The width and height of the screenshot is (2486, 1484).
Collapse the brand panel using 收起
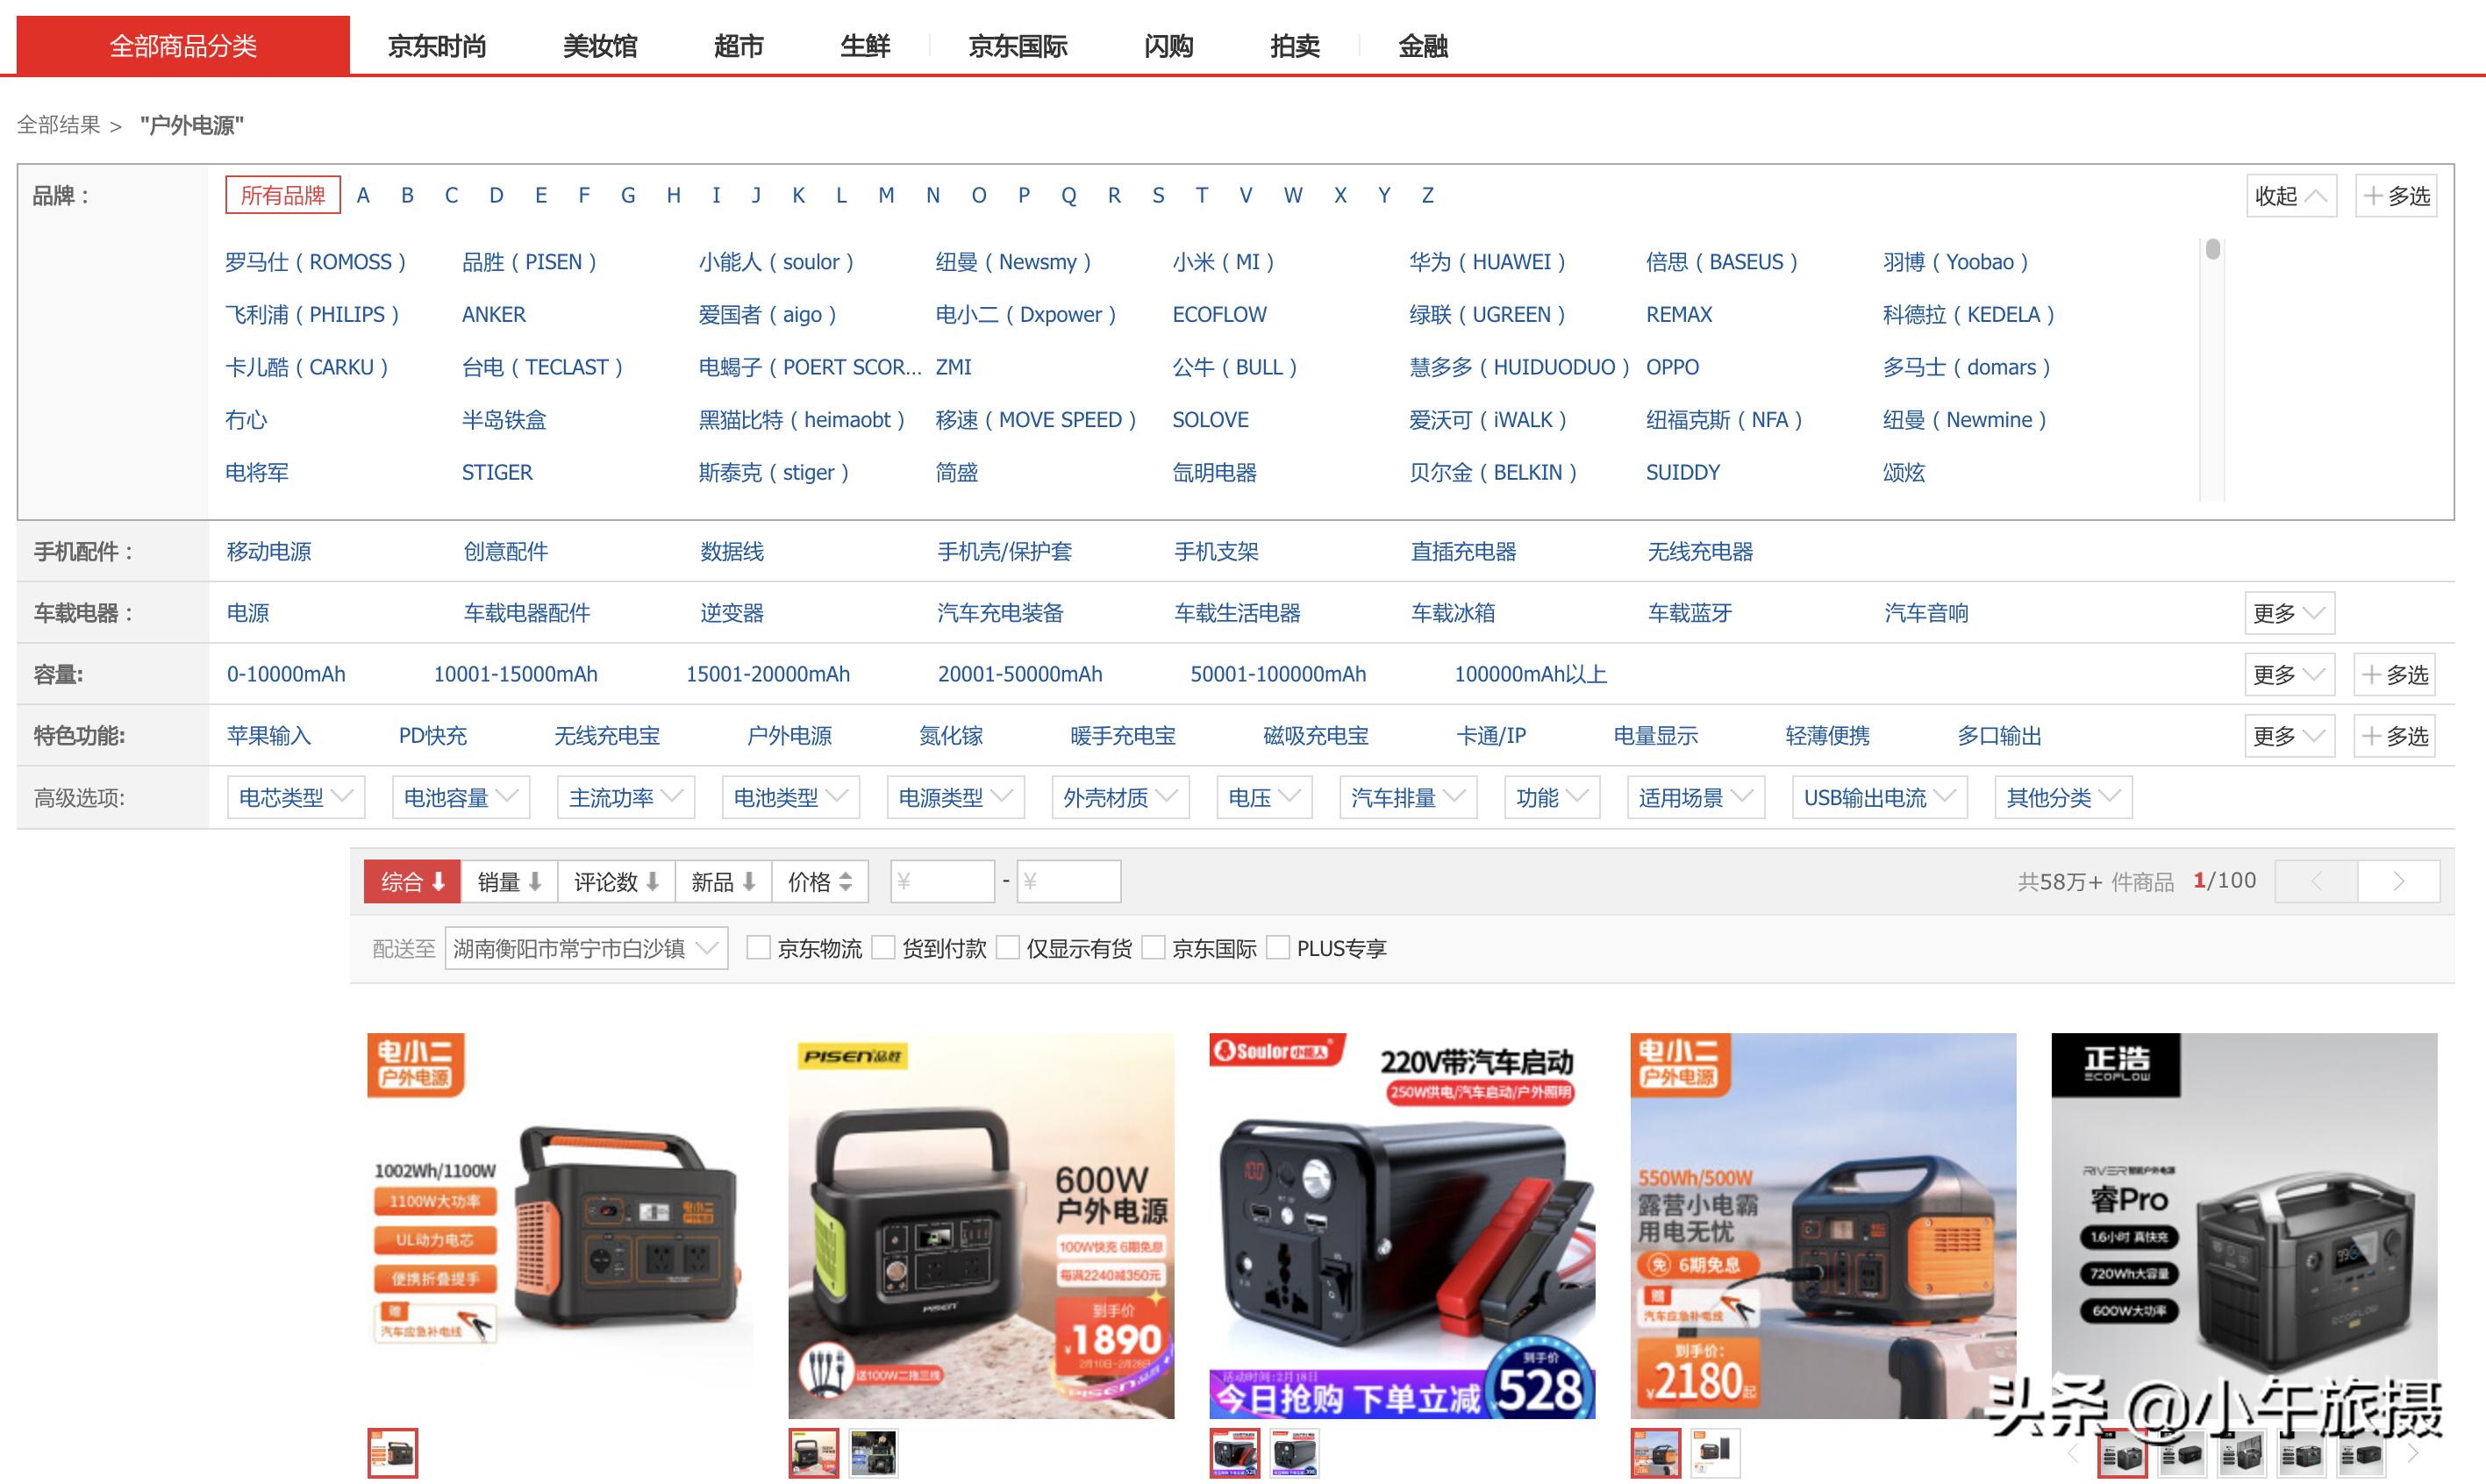point(2290,196)
